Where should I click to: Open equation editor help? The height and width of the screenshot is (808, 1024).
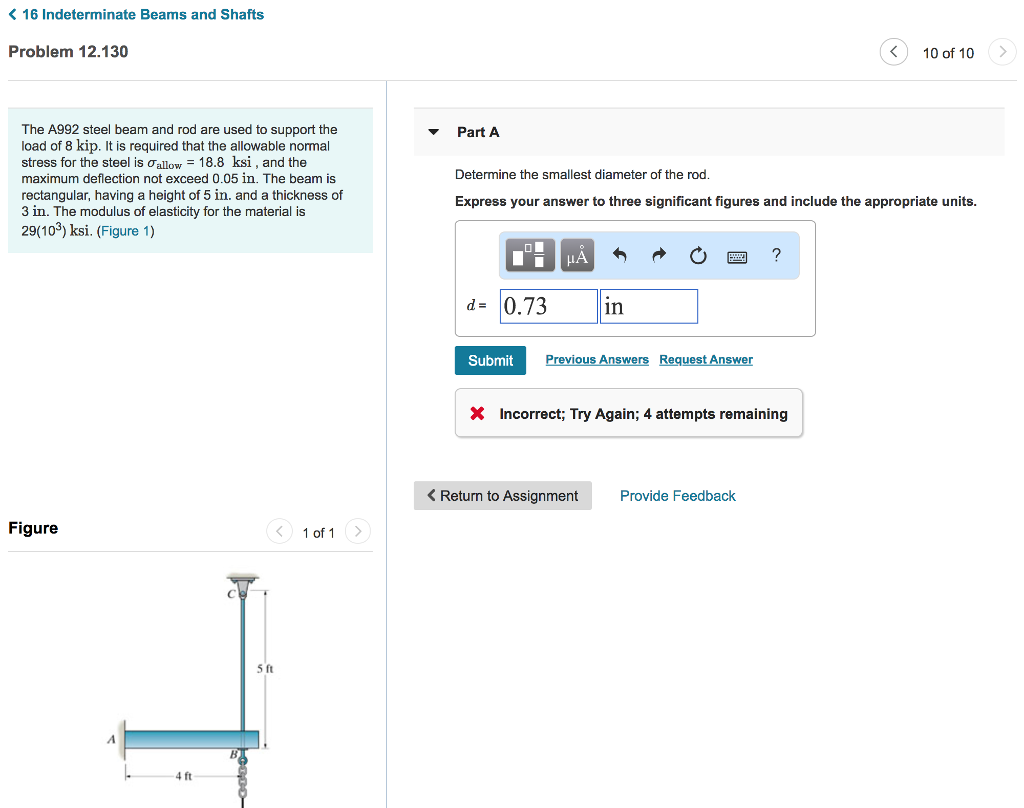776,256
